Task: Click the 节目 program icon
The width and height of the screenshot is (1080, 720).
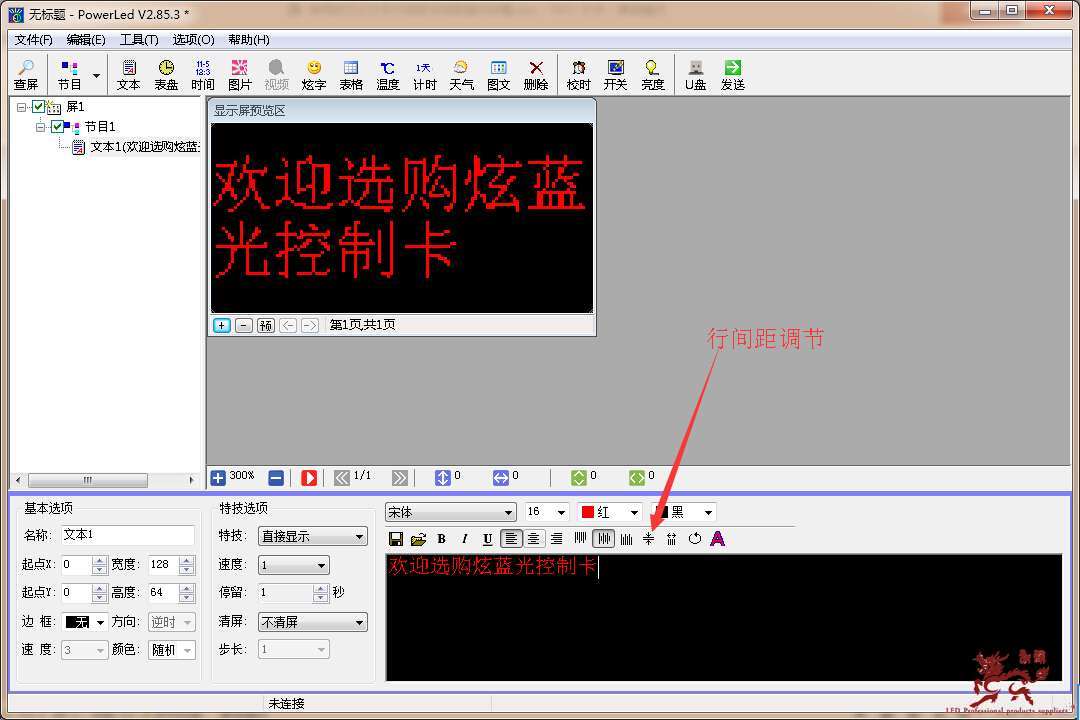Action: (x=70, y=75)
